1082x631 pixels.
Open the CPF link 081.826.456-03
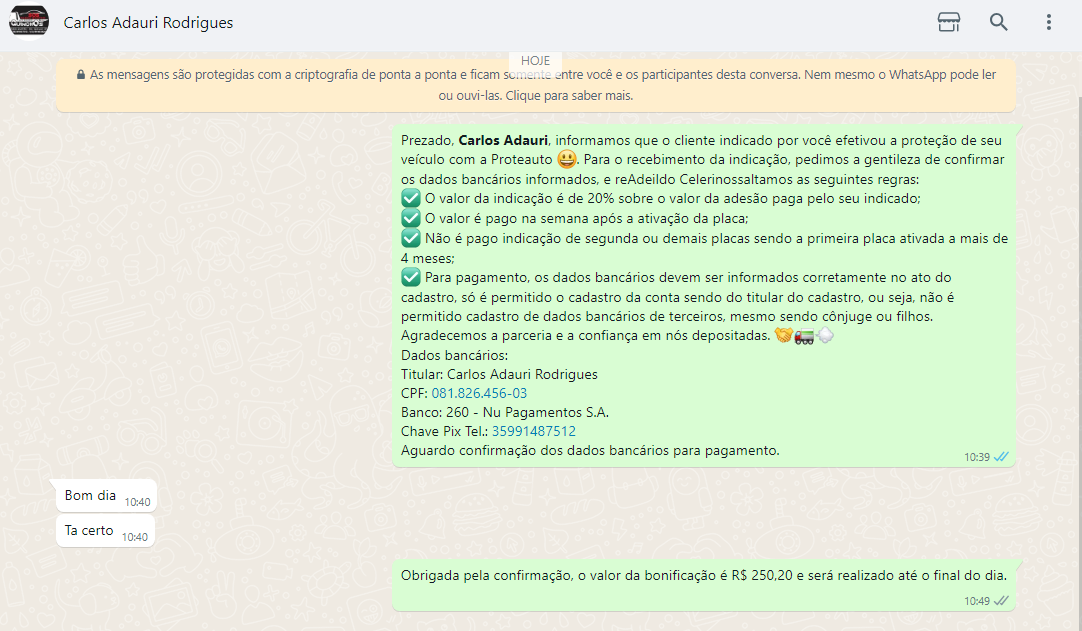click(x=479, y=393)
